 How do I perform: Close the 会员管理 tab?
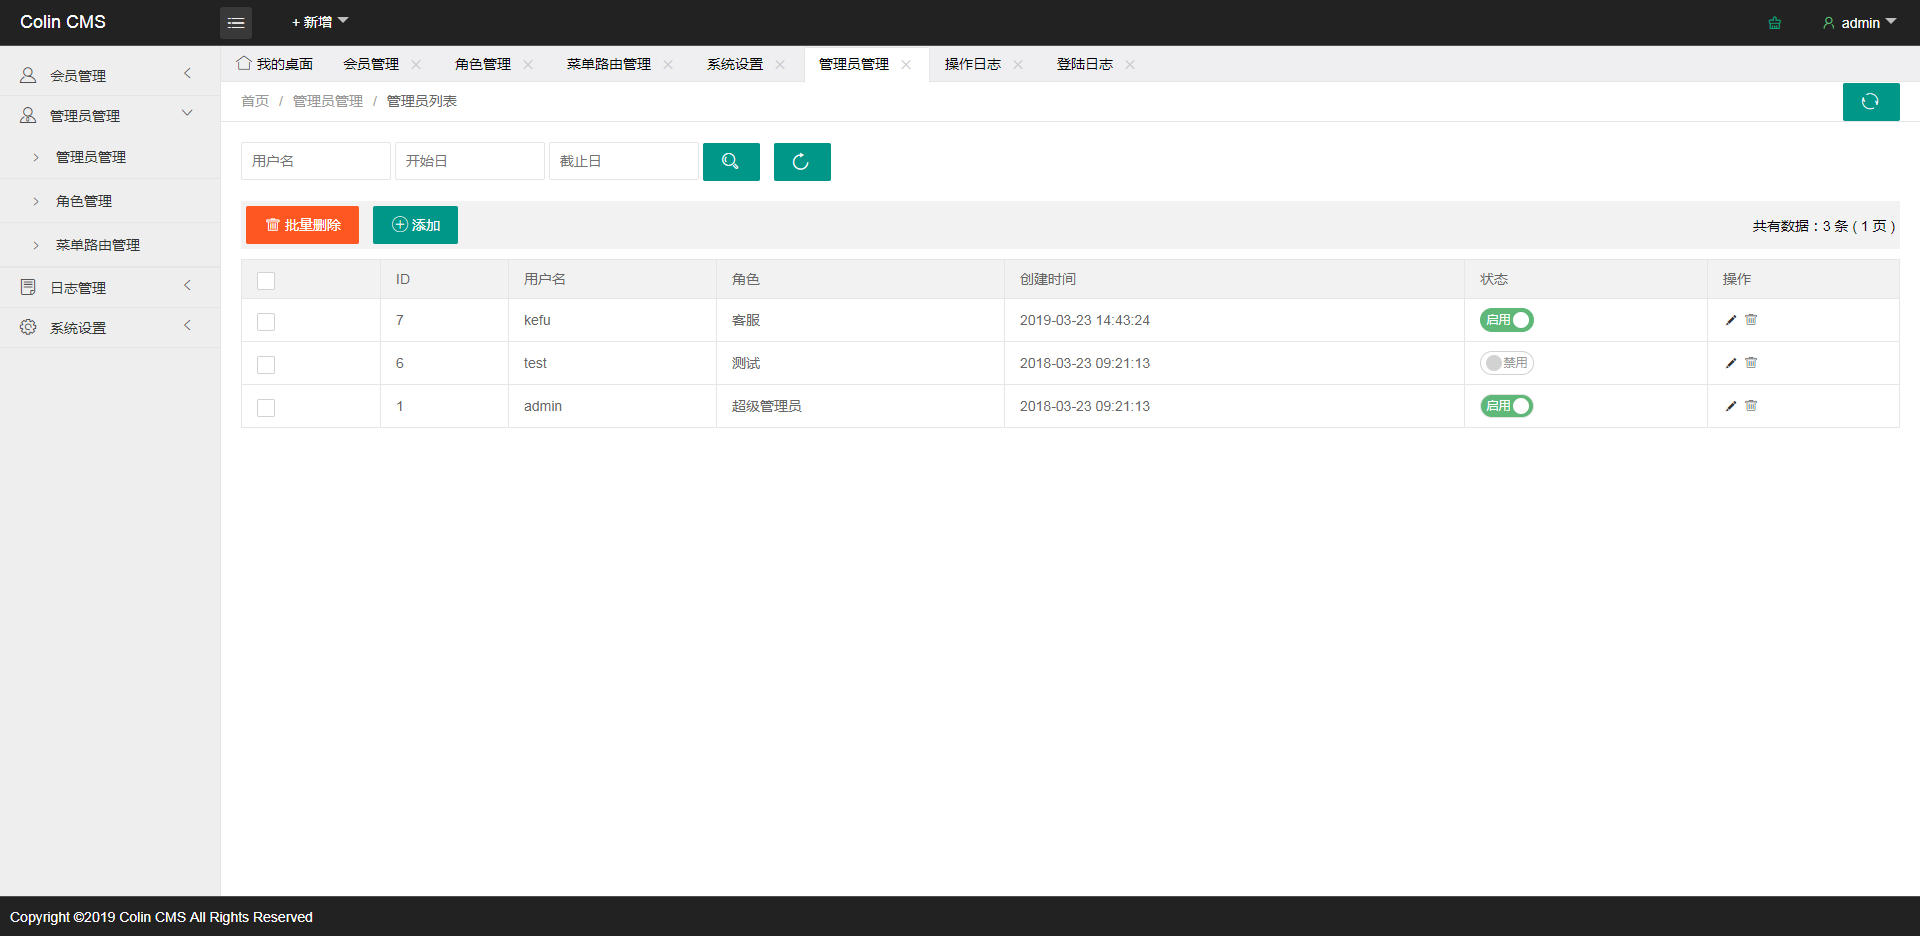(416, 64)
